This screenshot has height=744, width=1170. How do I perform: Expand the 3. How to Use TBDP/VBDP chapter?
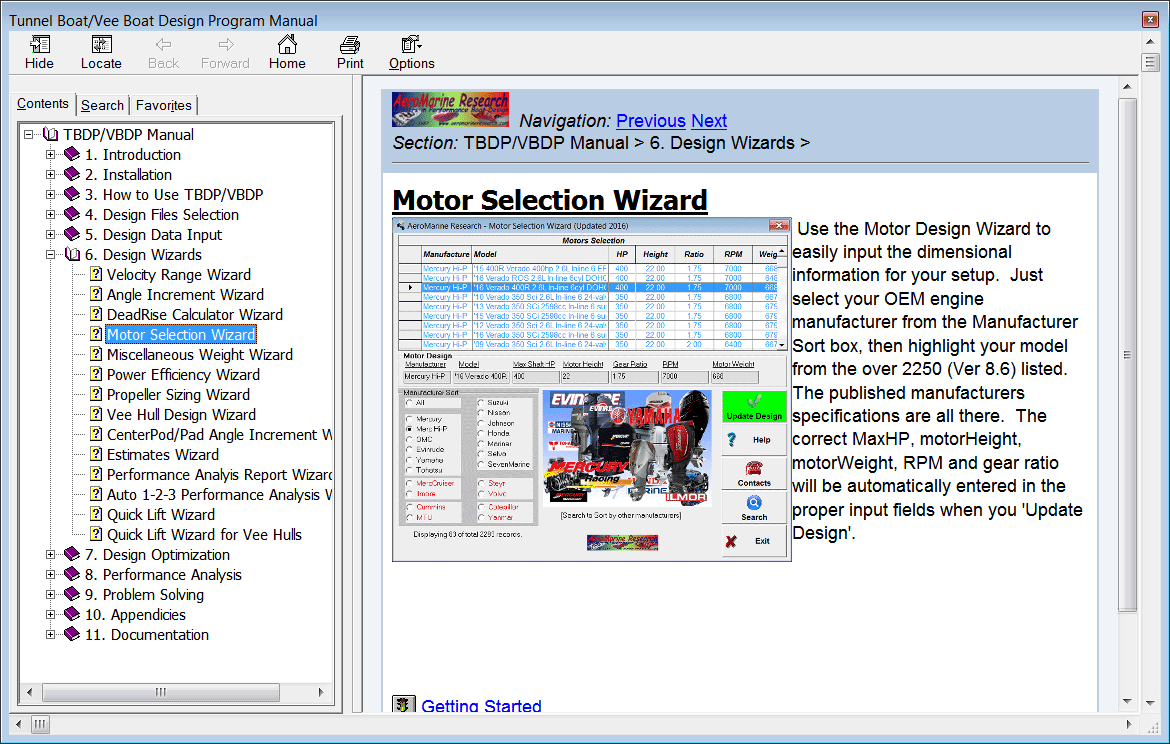click(51, 195)
